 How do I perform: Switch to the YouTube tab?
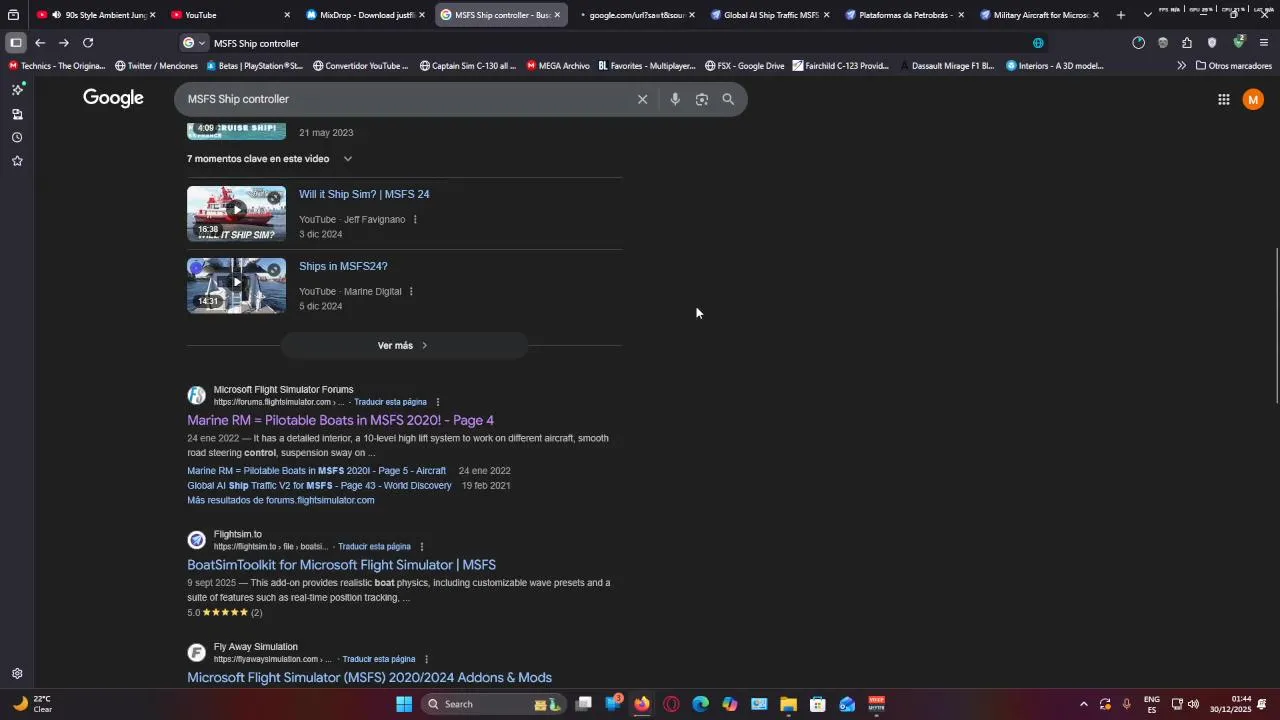(228, 15)
